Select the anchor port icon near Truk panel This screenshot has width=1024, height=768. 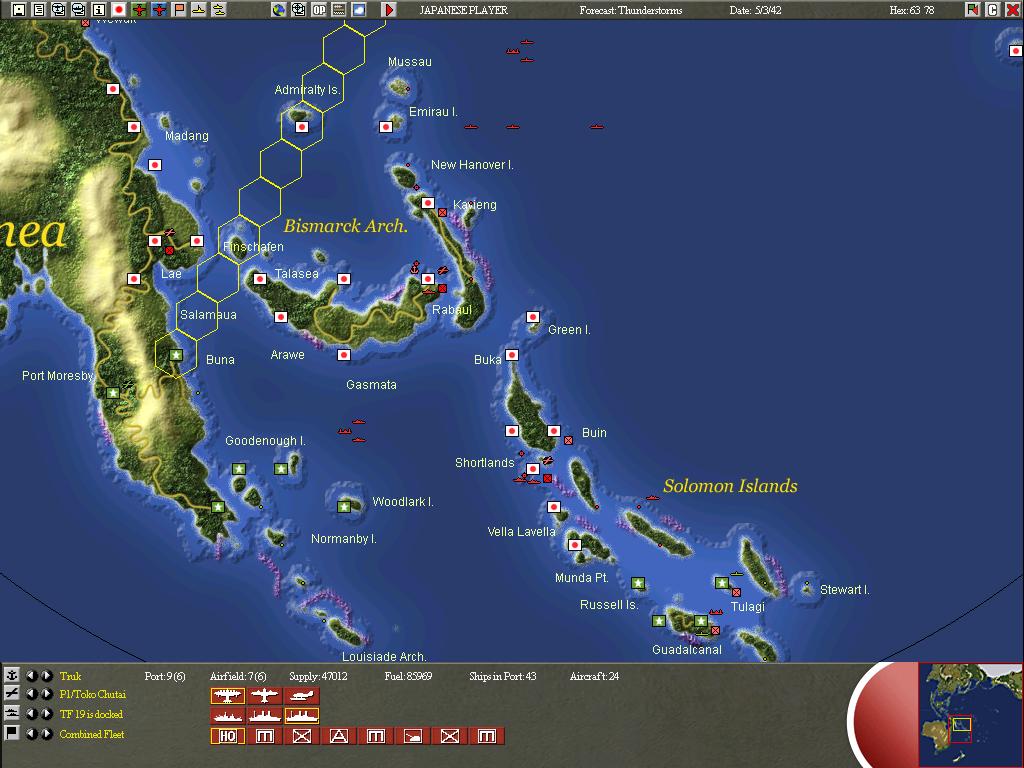coord(12,676)
